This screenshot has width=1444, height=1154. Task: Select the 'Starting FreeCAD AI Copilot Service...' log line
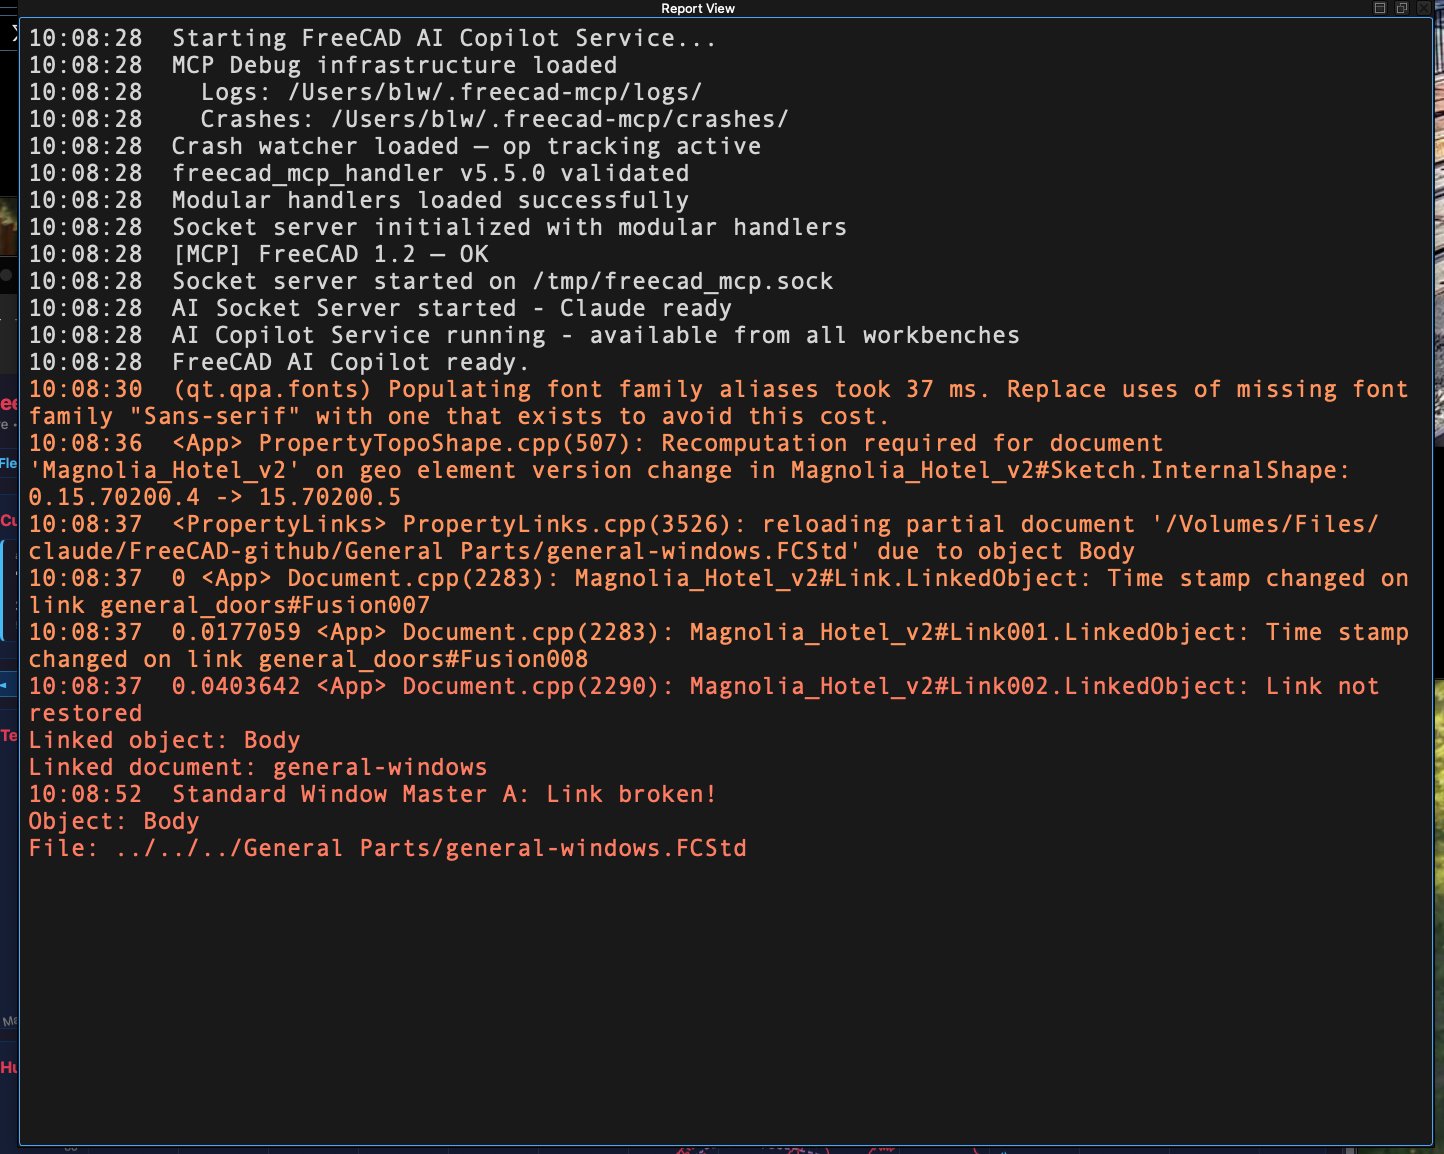pos(372,38)
